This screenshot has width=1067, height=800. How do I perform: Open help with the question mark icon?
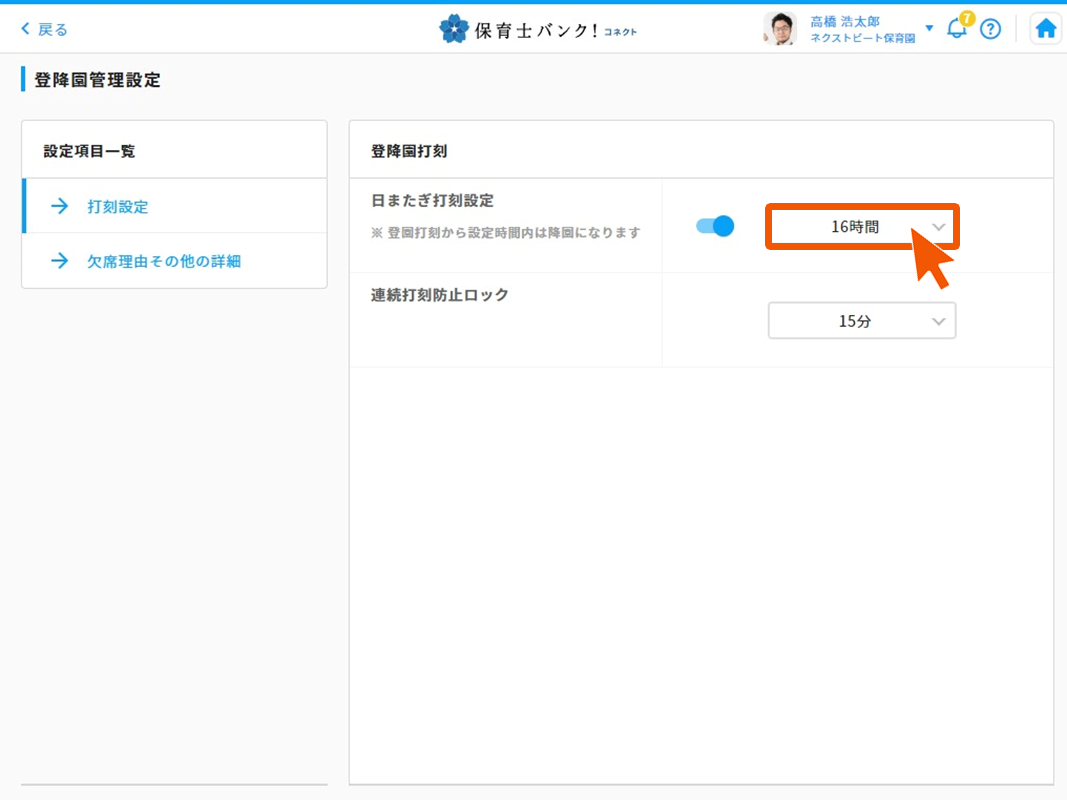(990, 29)
